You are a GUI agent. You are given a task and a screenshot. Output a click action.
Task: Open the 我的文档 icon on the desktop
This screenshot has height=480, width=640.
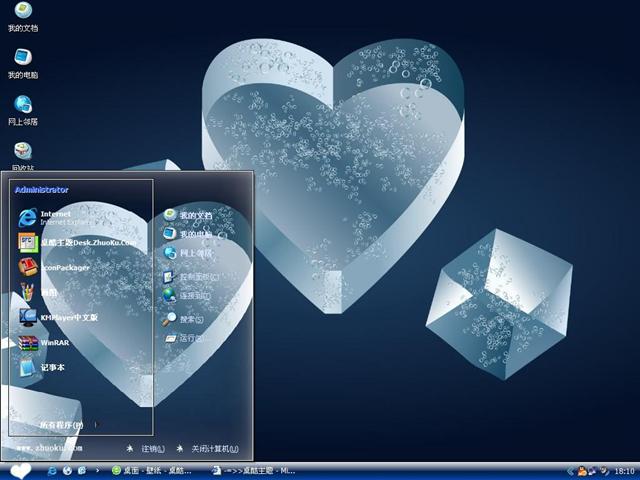[x=23, y=17]
